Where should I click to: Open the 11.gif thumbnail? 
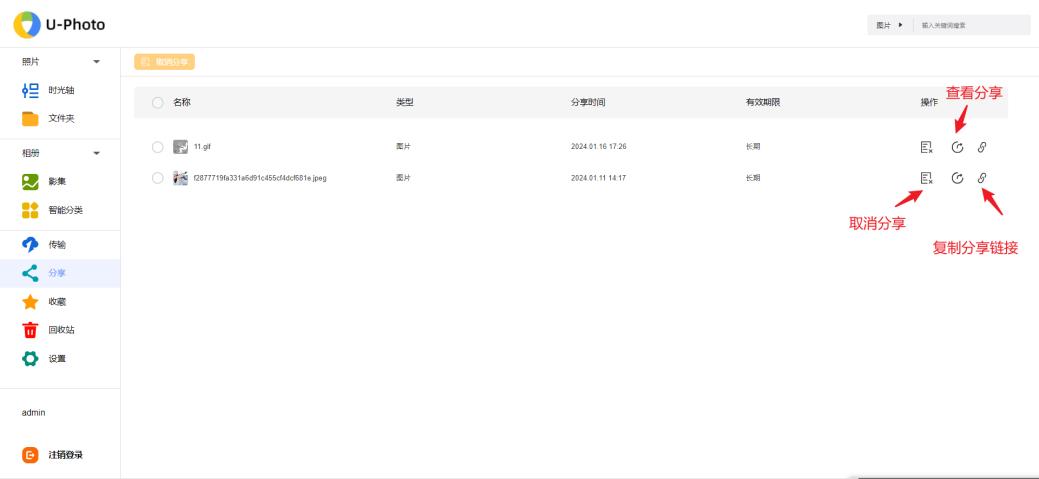181,148
